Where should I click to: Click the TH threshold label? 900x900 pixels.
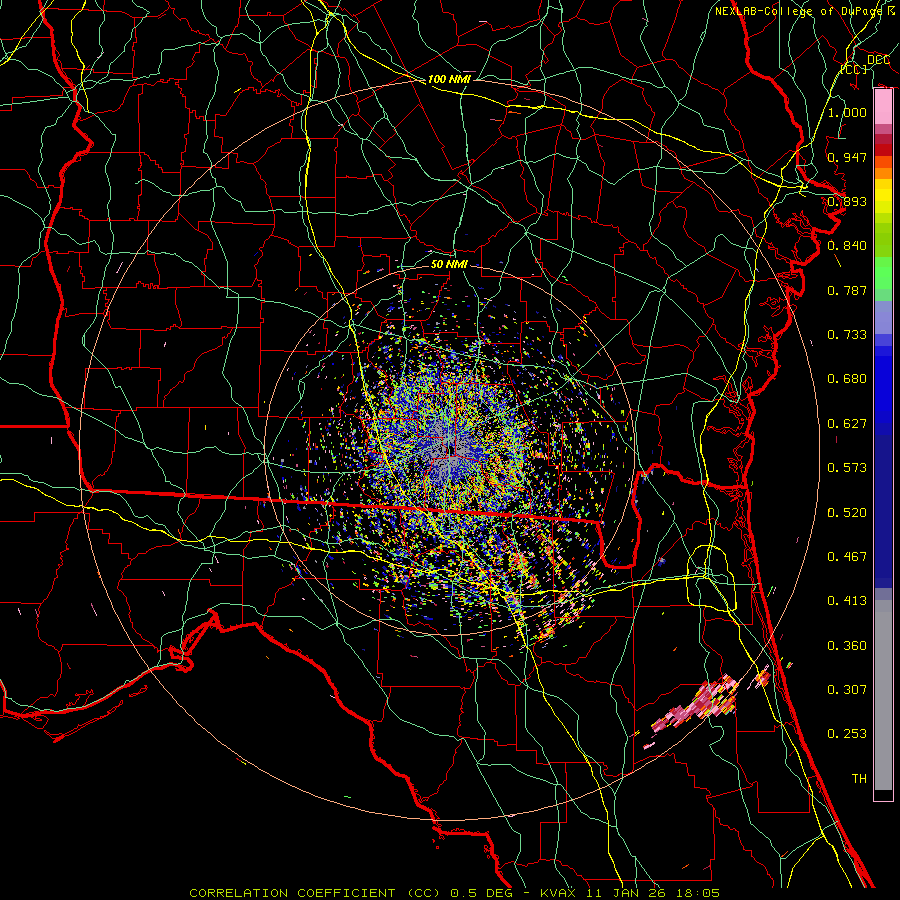click(859, 779)
